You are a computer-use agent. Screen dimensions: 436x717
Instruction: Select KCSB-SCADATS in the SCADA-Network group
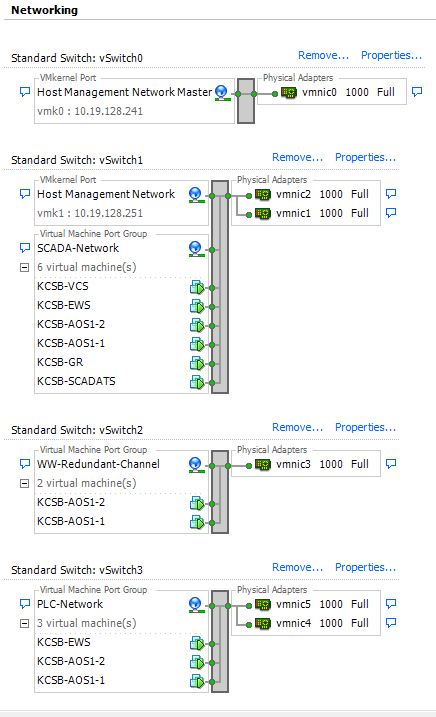(76, 381)
